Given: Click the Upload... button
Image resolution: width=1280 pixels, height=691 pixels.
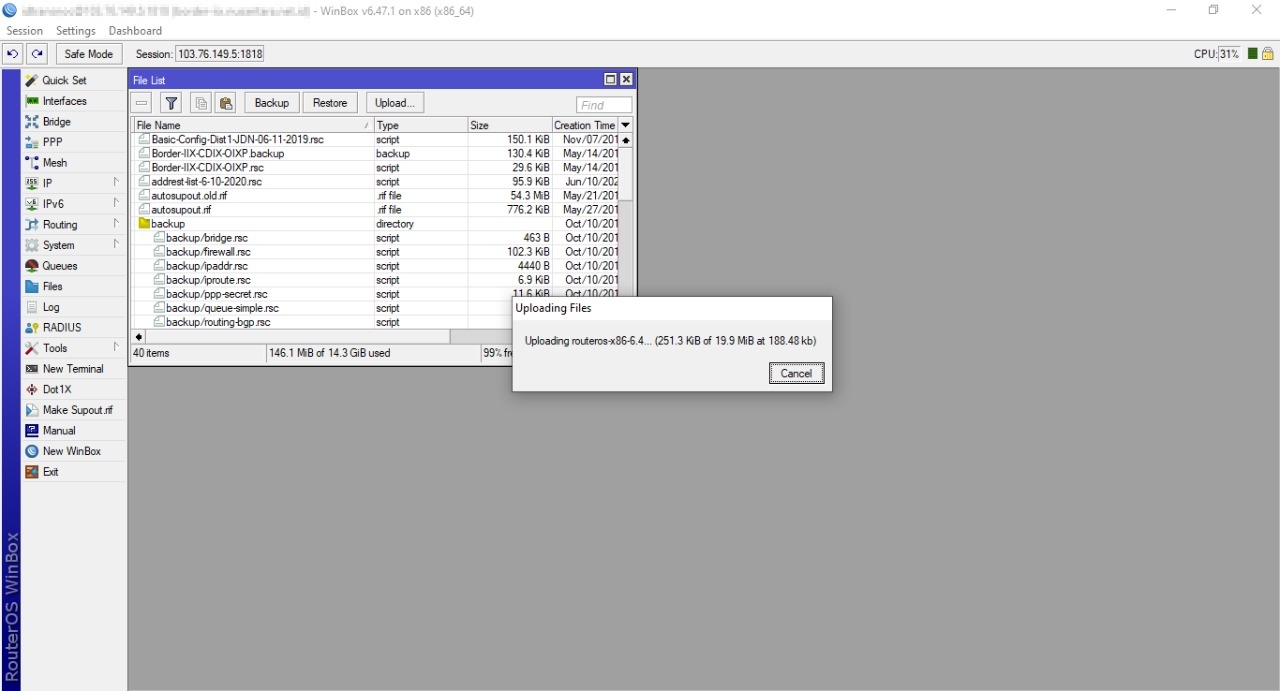Looking at the screenshot, I should tap(395, 103).
